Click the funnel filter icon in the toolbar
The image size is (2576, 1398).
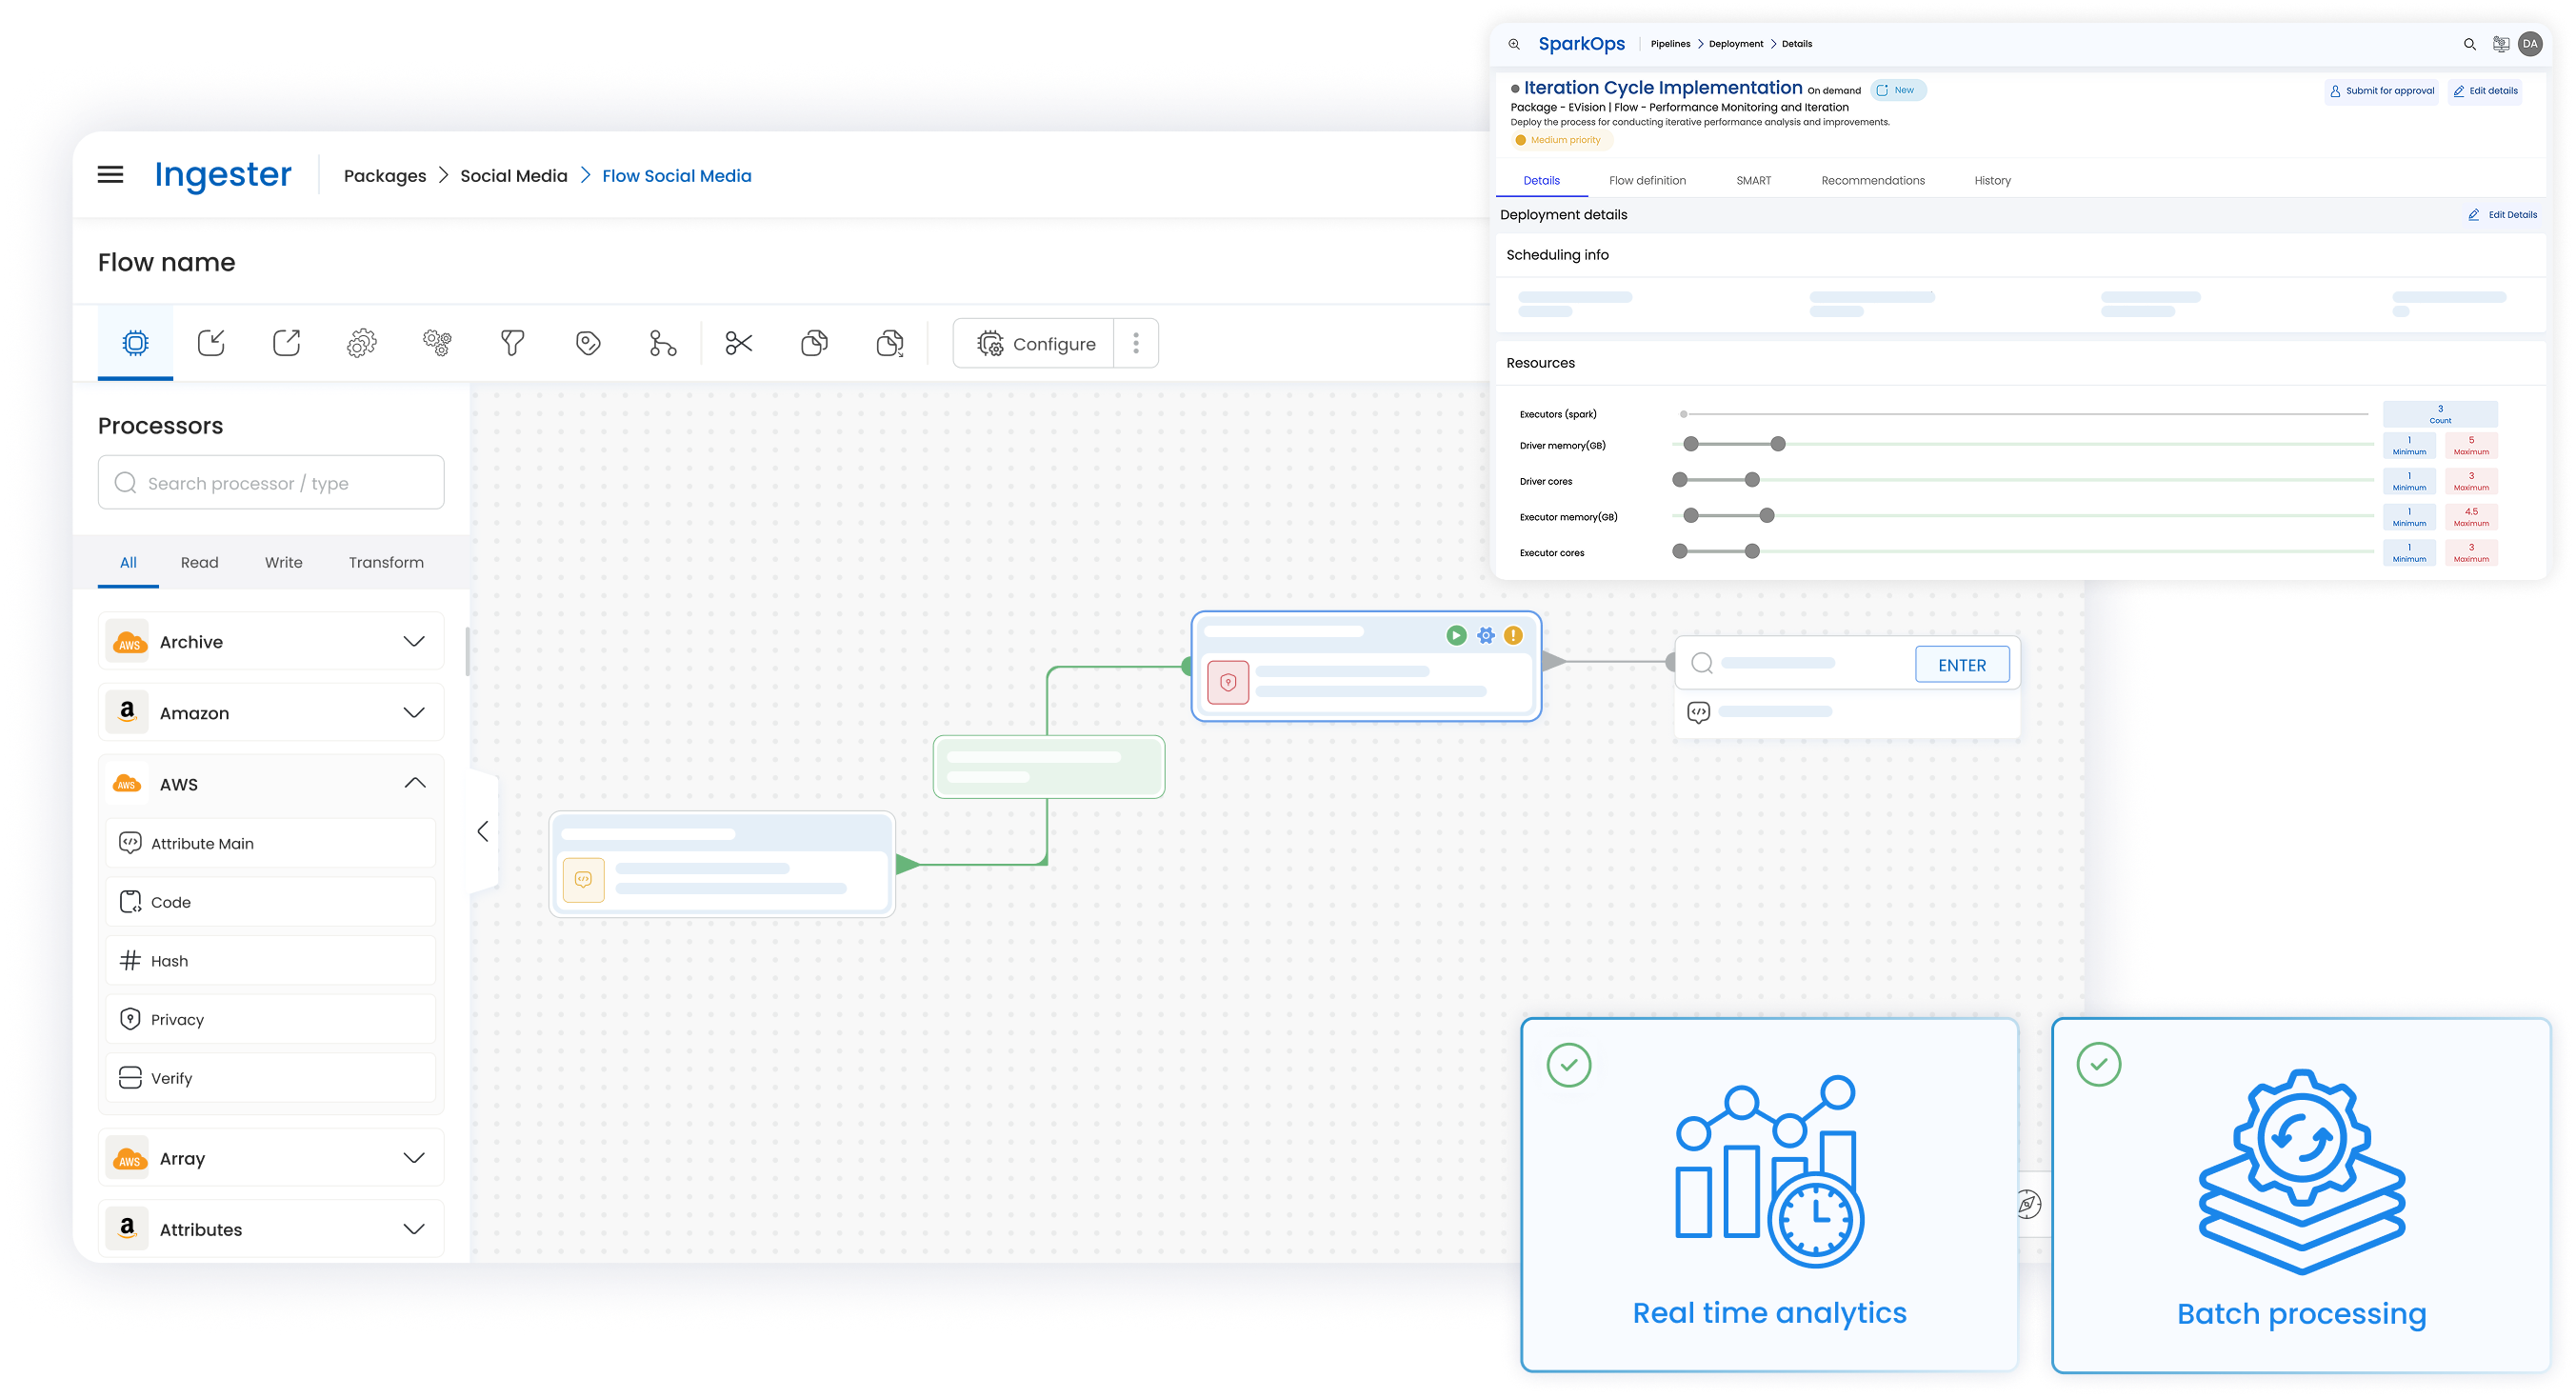tap(512, 343)
